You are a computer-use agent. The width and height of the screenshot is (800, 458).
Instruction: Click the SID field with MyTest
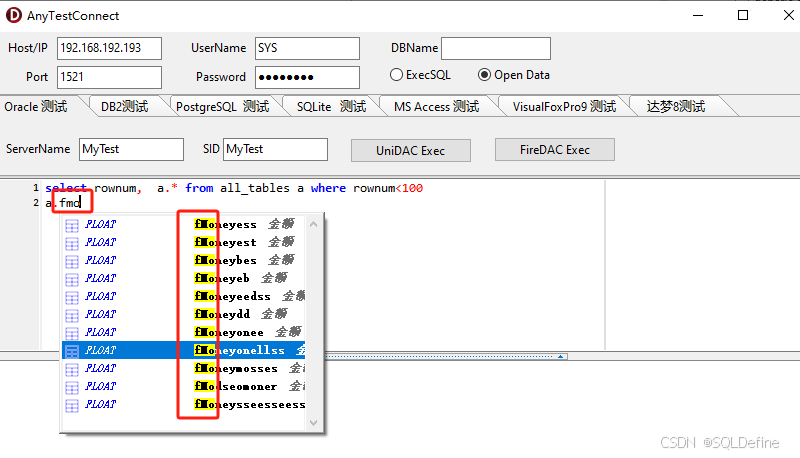click(275, 149)
